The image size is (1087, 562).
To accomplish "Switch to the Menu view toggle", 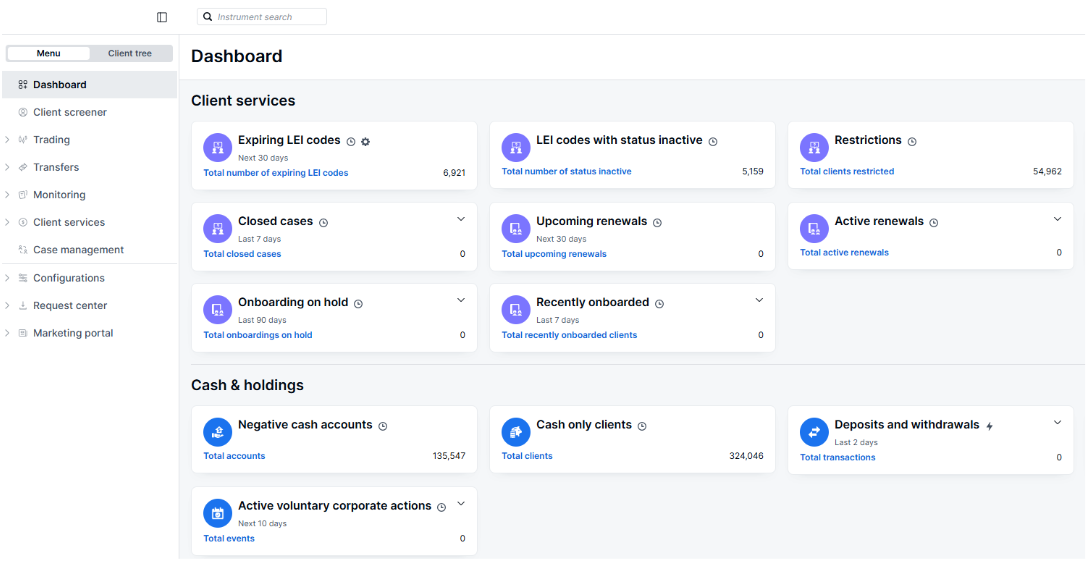I will click(48, 54).
